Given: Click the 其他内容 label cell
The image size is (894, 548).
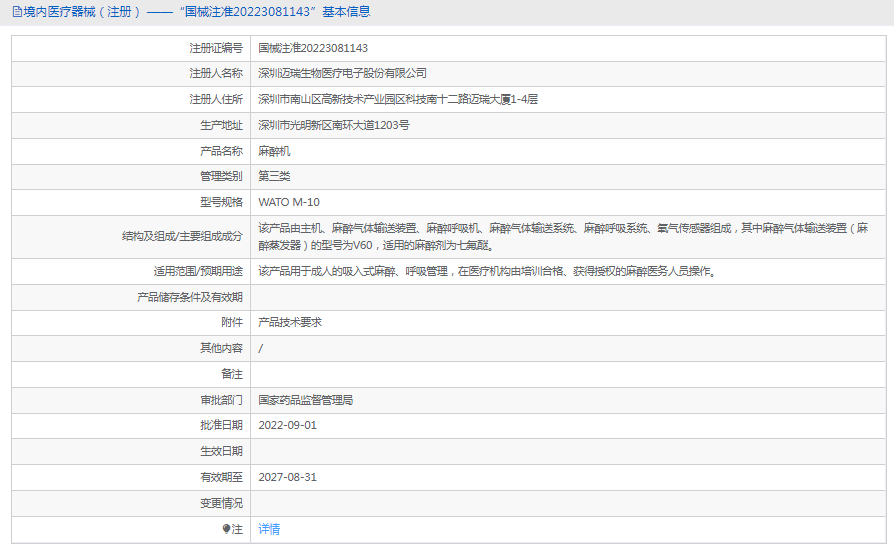Looking at the screenshot, I should (131, 348).
